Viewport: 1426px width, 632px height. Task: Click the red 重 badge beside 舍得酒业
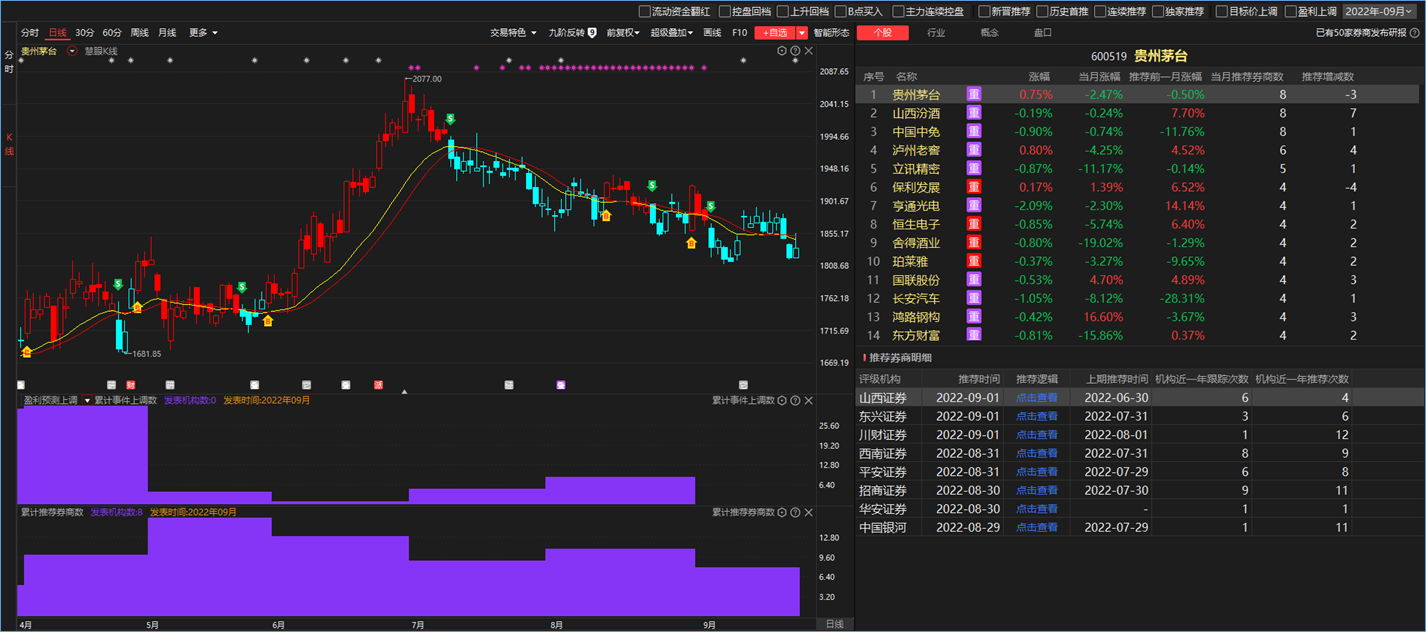tap(974, 242)
